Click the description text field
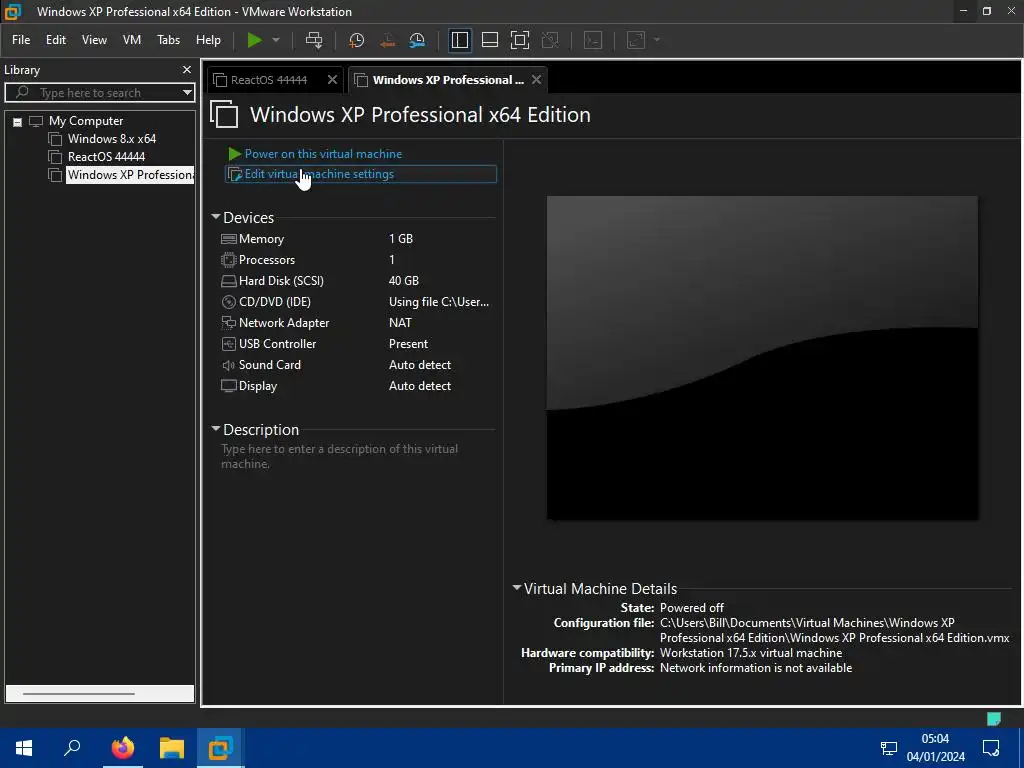This screenshot has width=1024, height=768. click(358, 456)
